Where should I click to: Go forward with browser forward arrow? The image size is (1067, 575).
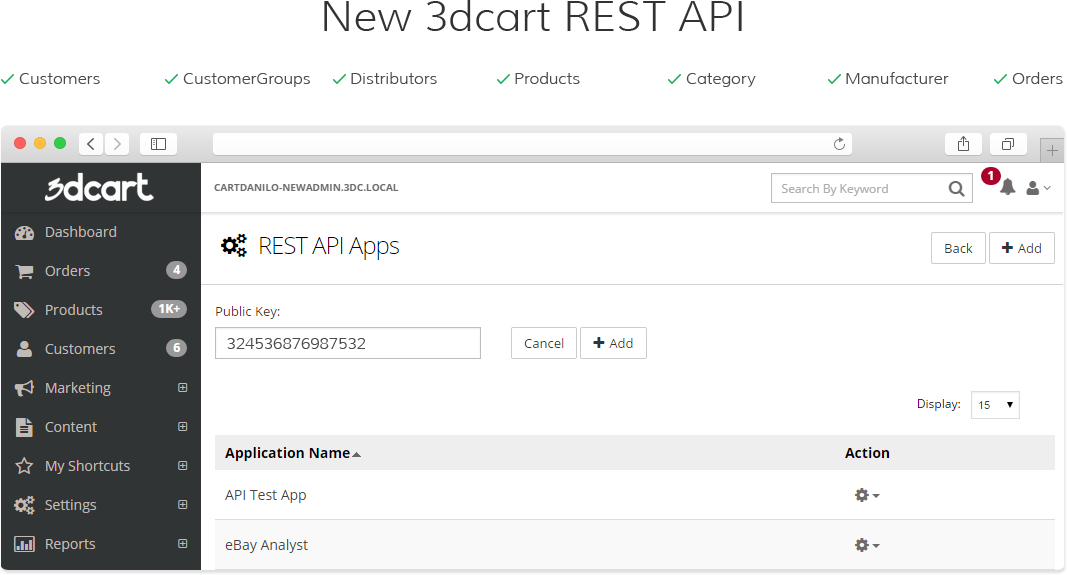(x=117, y=144)
